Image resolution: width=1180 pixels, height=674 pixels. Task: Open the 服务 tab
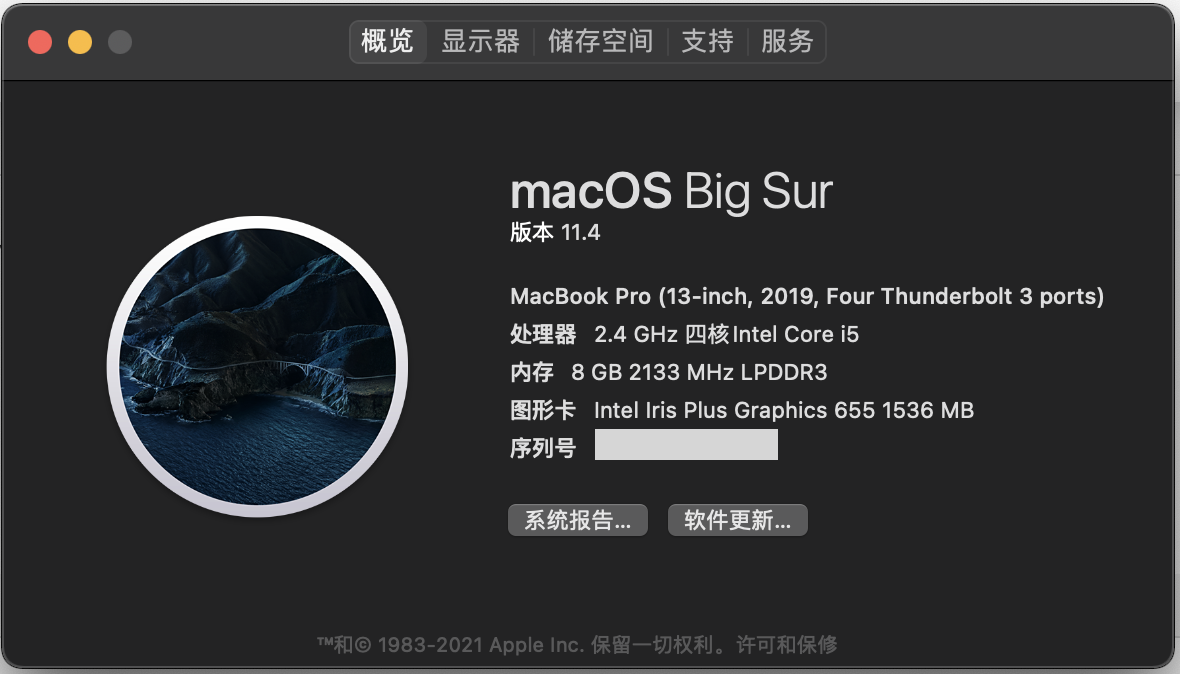(x=787, y=41)
